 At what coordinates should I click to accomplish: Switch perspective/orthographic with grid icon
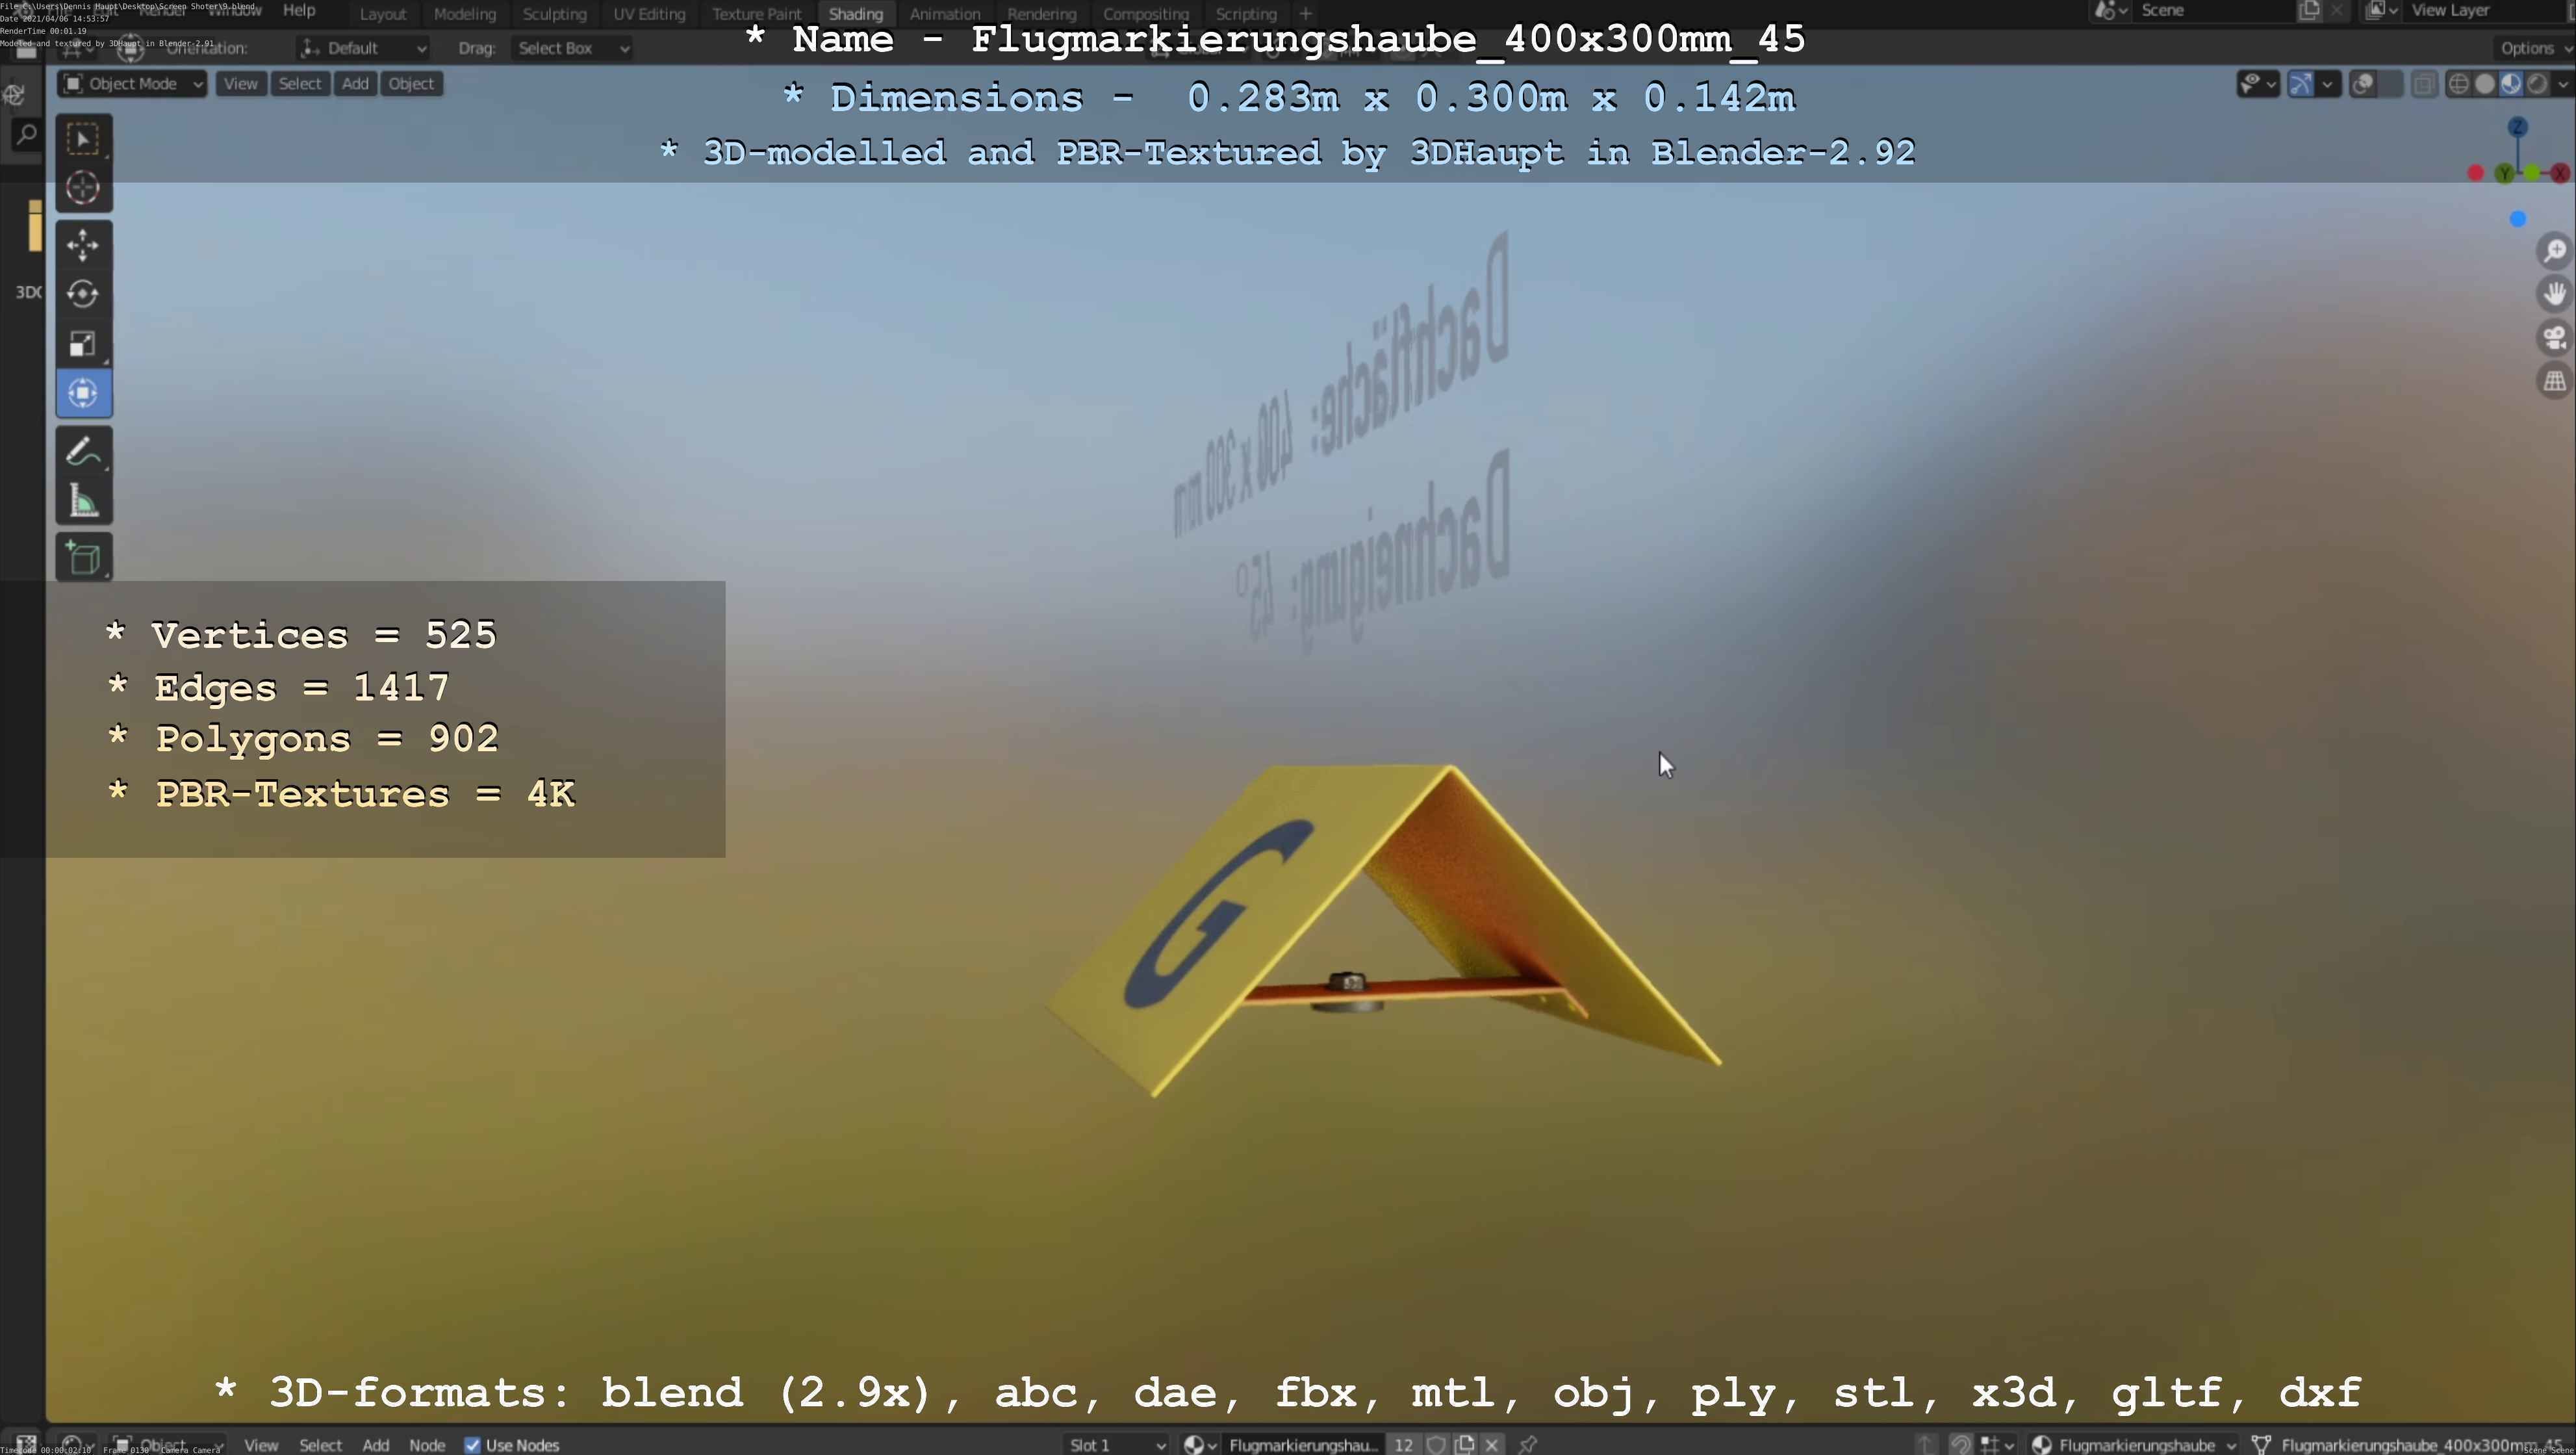tap(2555, 381)
